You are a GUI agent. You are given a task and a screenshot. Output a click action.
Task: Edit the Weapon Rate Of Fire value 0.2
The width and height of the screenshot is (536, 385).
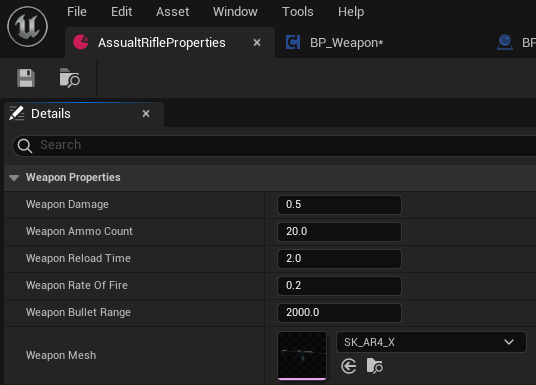pos(339,286)
